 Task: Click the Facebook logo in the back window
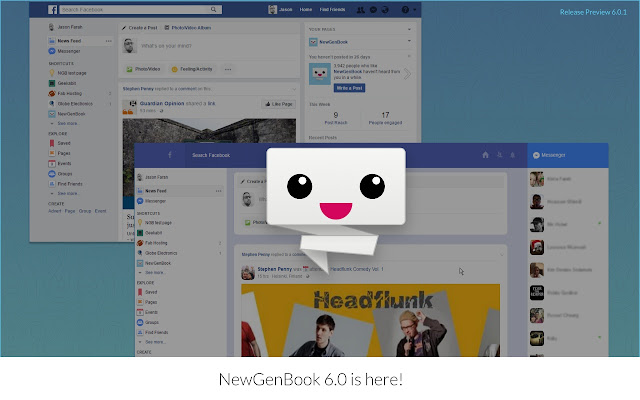point(52,9)
